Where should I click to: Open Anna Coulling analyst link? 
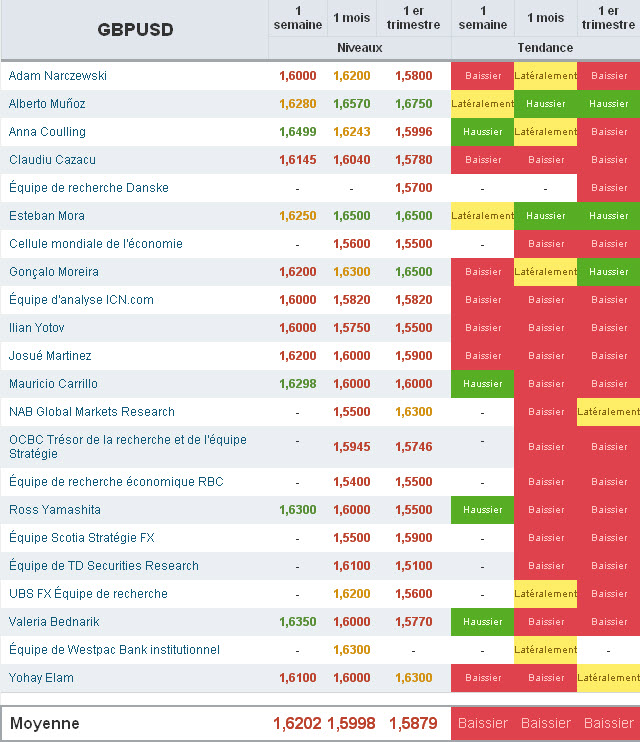(x=47, y=132)
